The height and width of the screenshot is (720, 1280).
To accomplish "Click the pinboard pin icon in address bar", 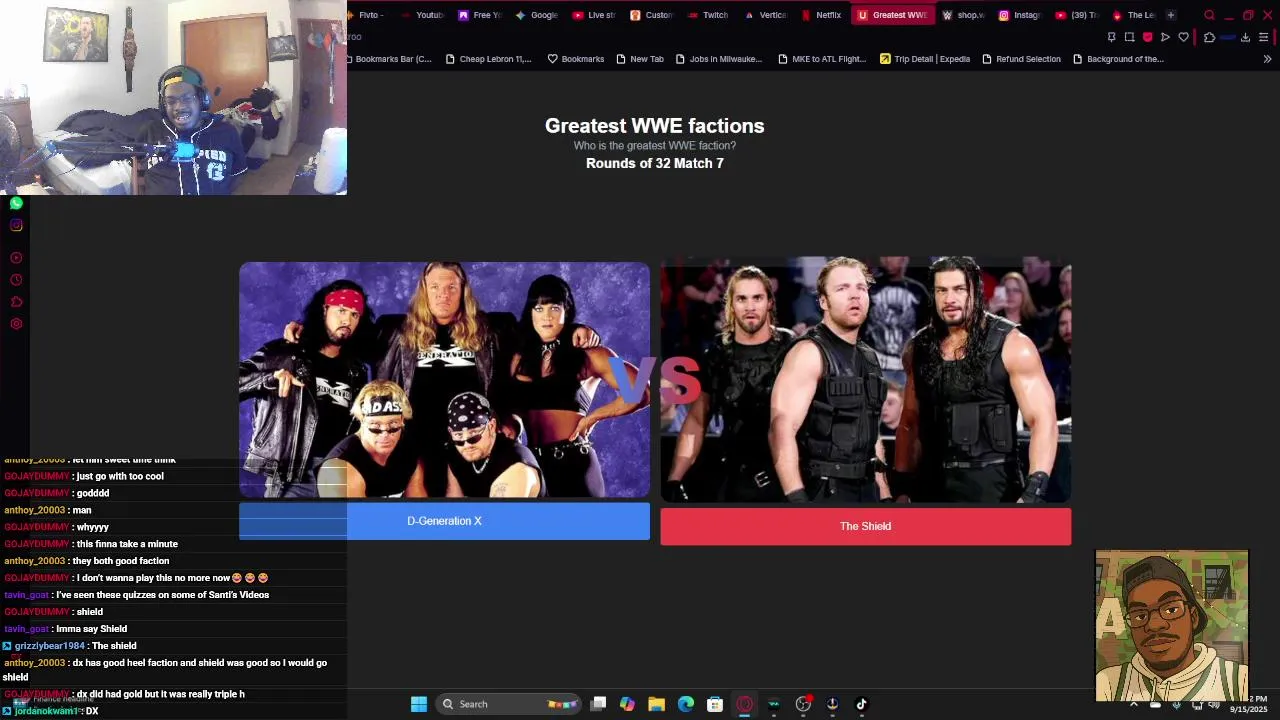I will click(1111, 37).
